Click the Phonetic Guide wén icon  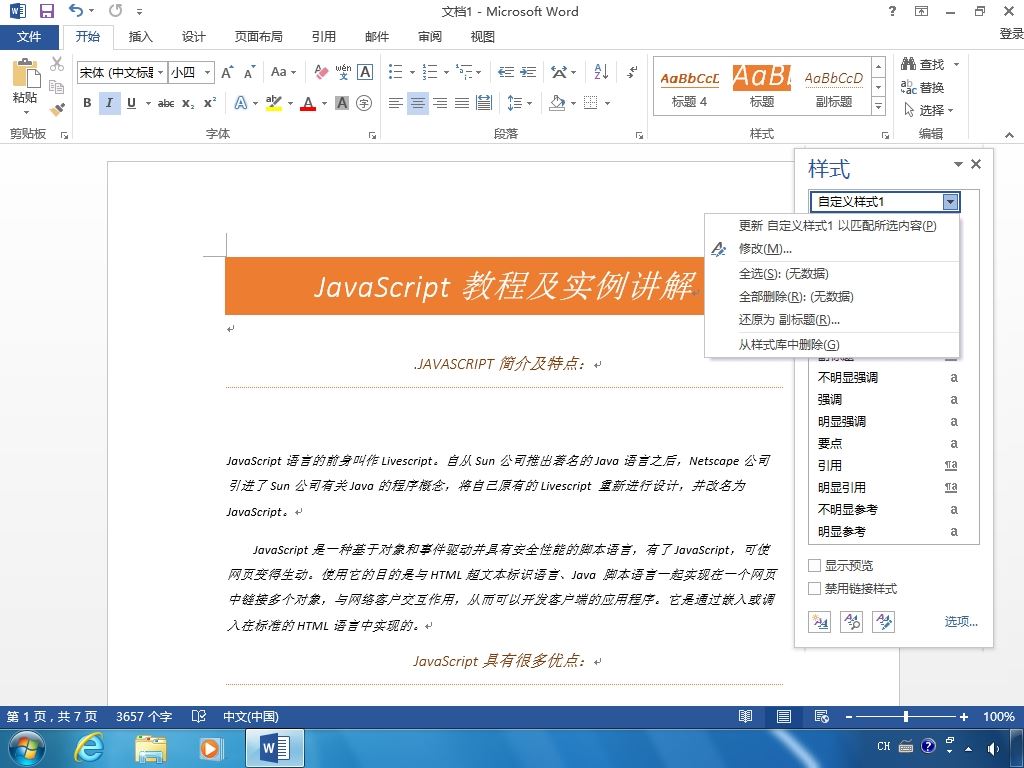[343, 72]
